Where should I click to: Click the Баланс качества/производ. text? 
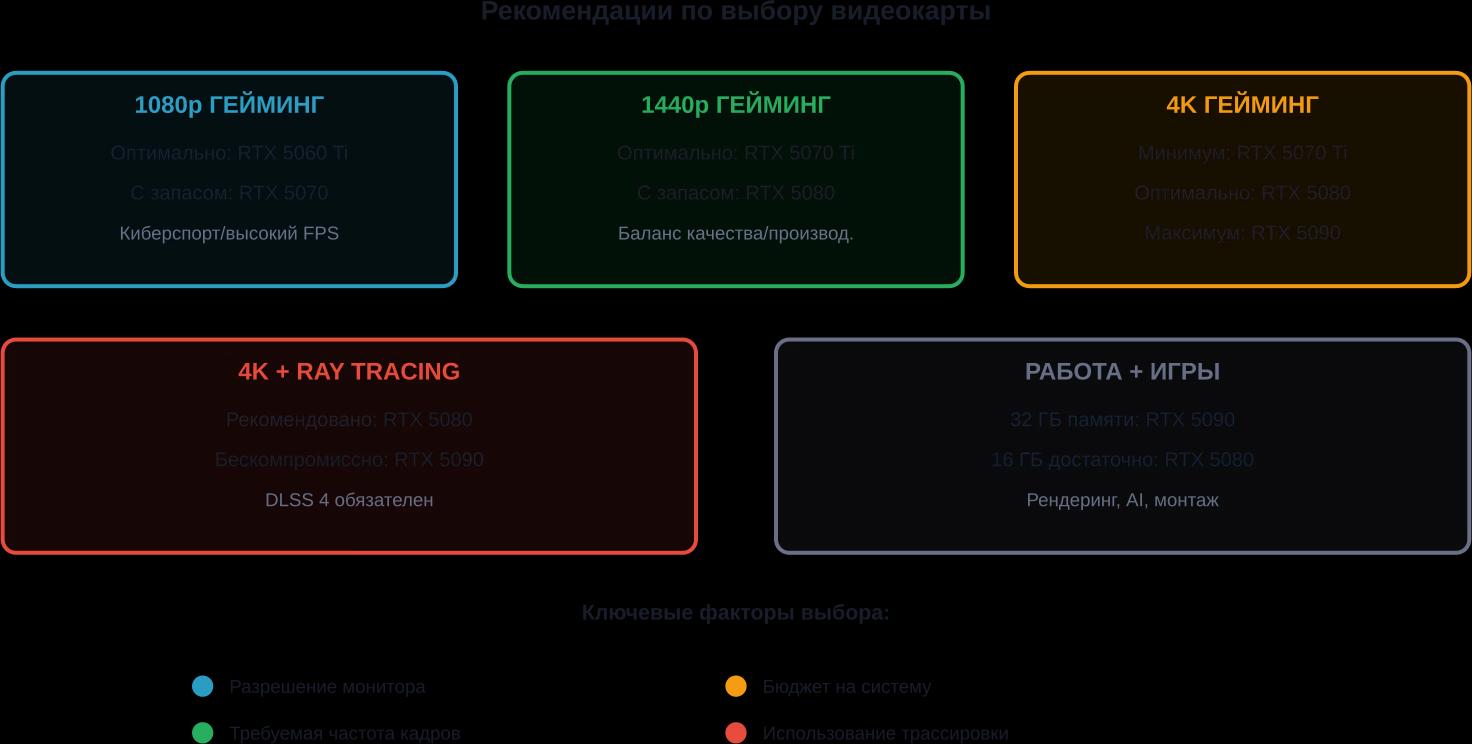(735, 234)
